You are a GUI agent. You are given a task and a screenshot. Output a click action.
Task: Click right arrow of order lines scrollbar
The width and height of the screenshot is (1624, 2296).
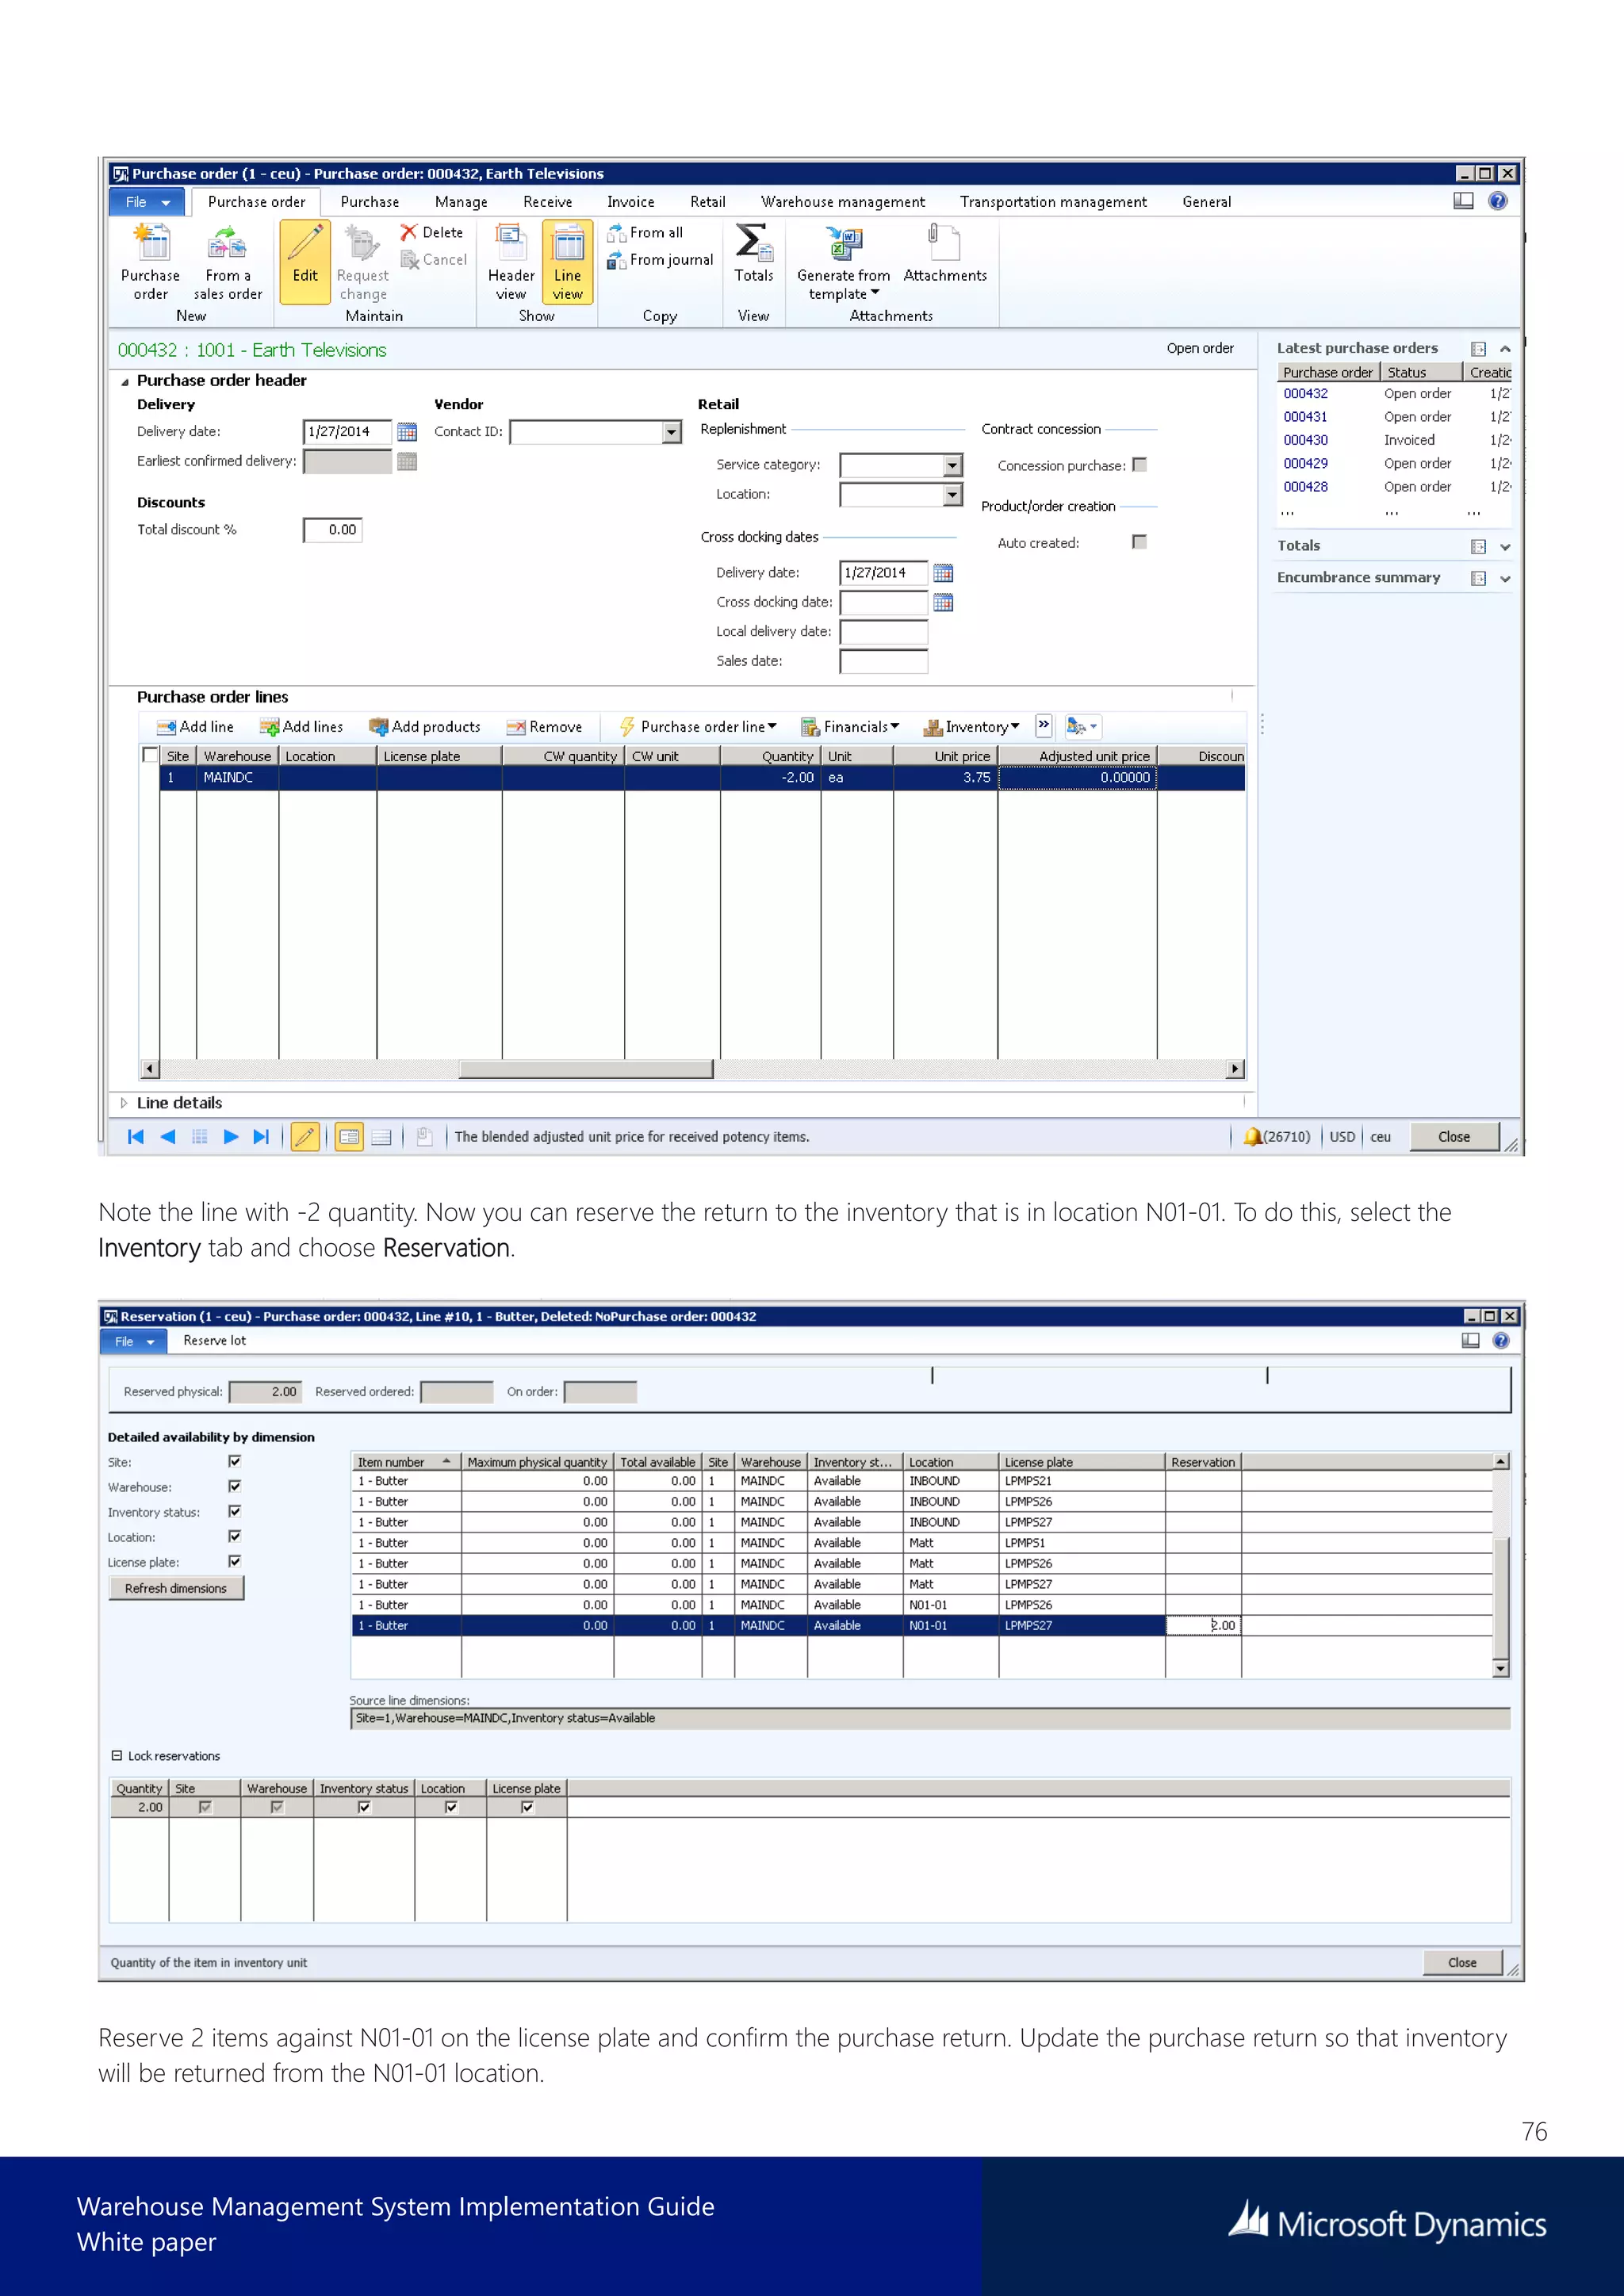coord(1236,1069)
